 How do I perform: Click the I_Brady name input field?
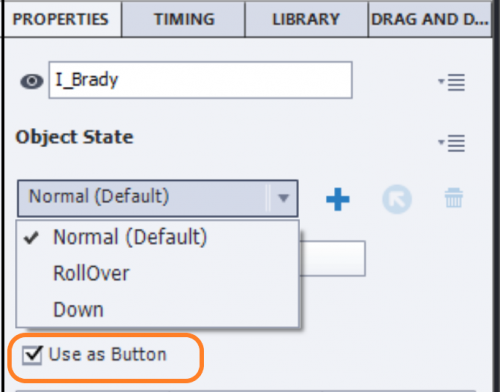point(200,80)
